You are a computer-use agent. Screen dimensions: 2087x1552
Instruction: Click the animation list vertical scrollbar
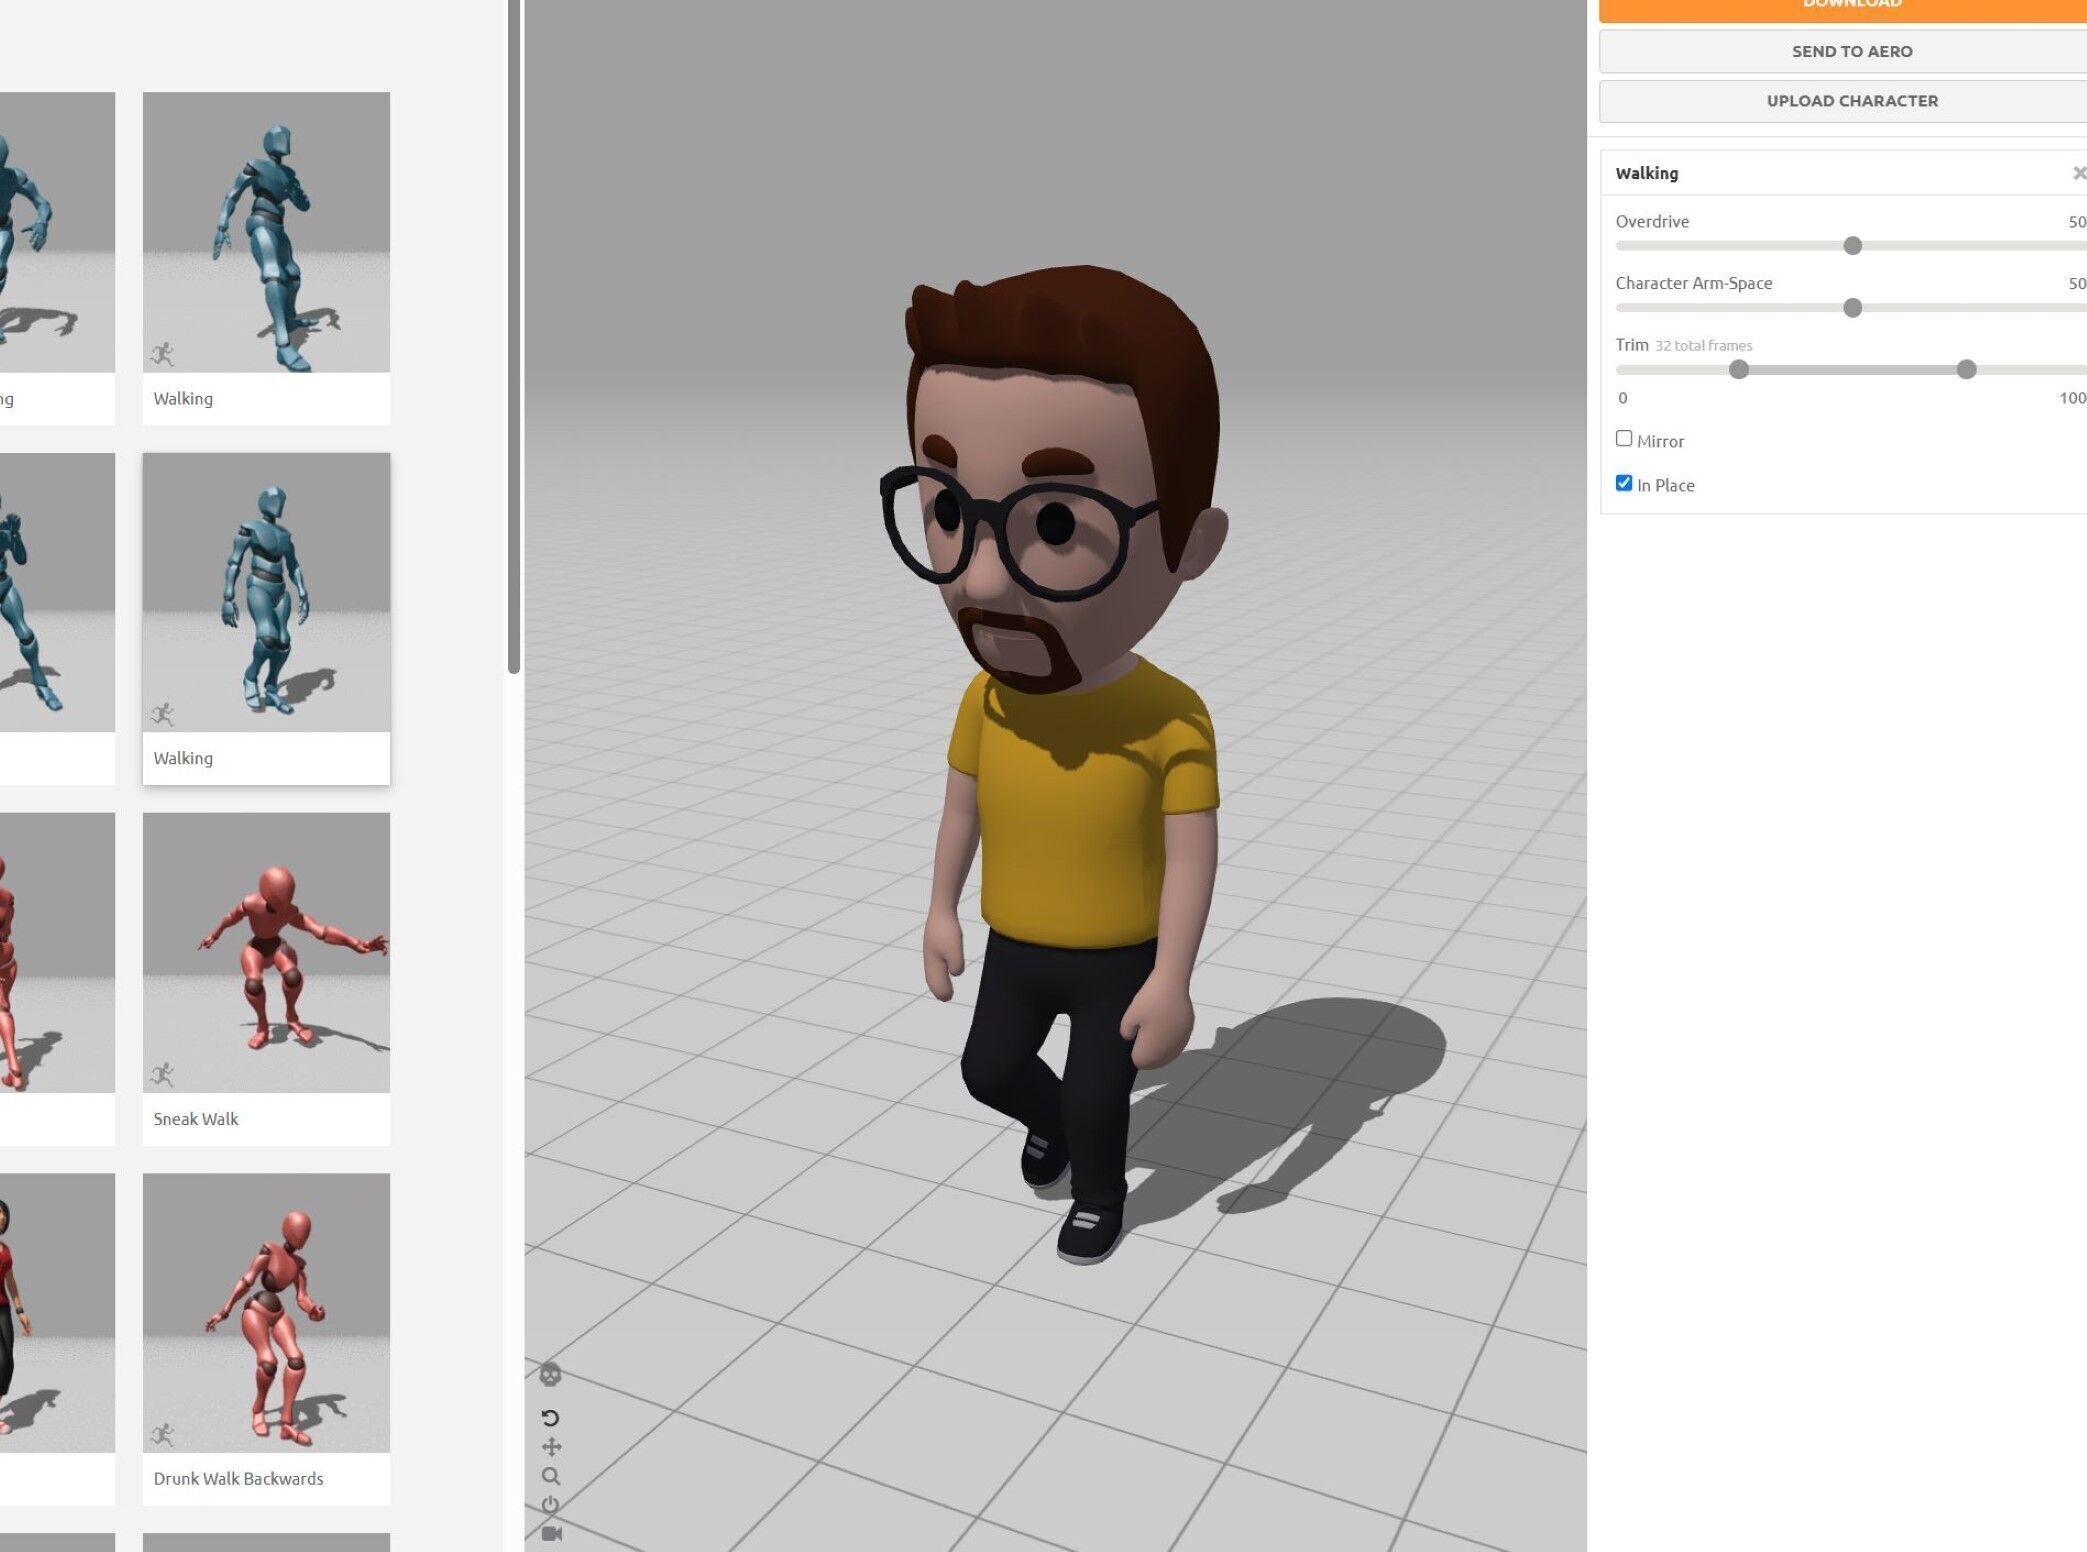click(514, 337)
